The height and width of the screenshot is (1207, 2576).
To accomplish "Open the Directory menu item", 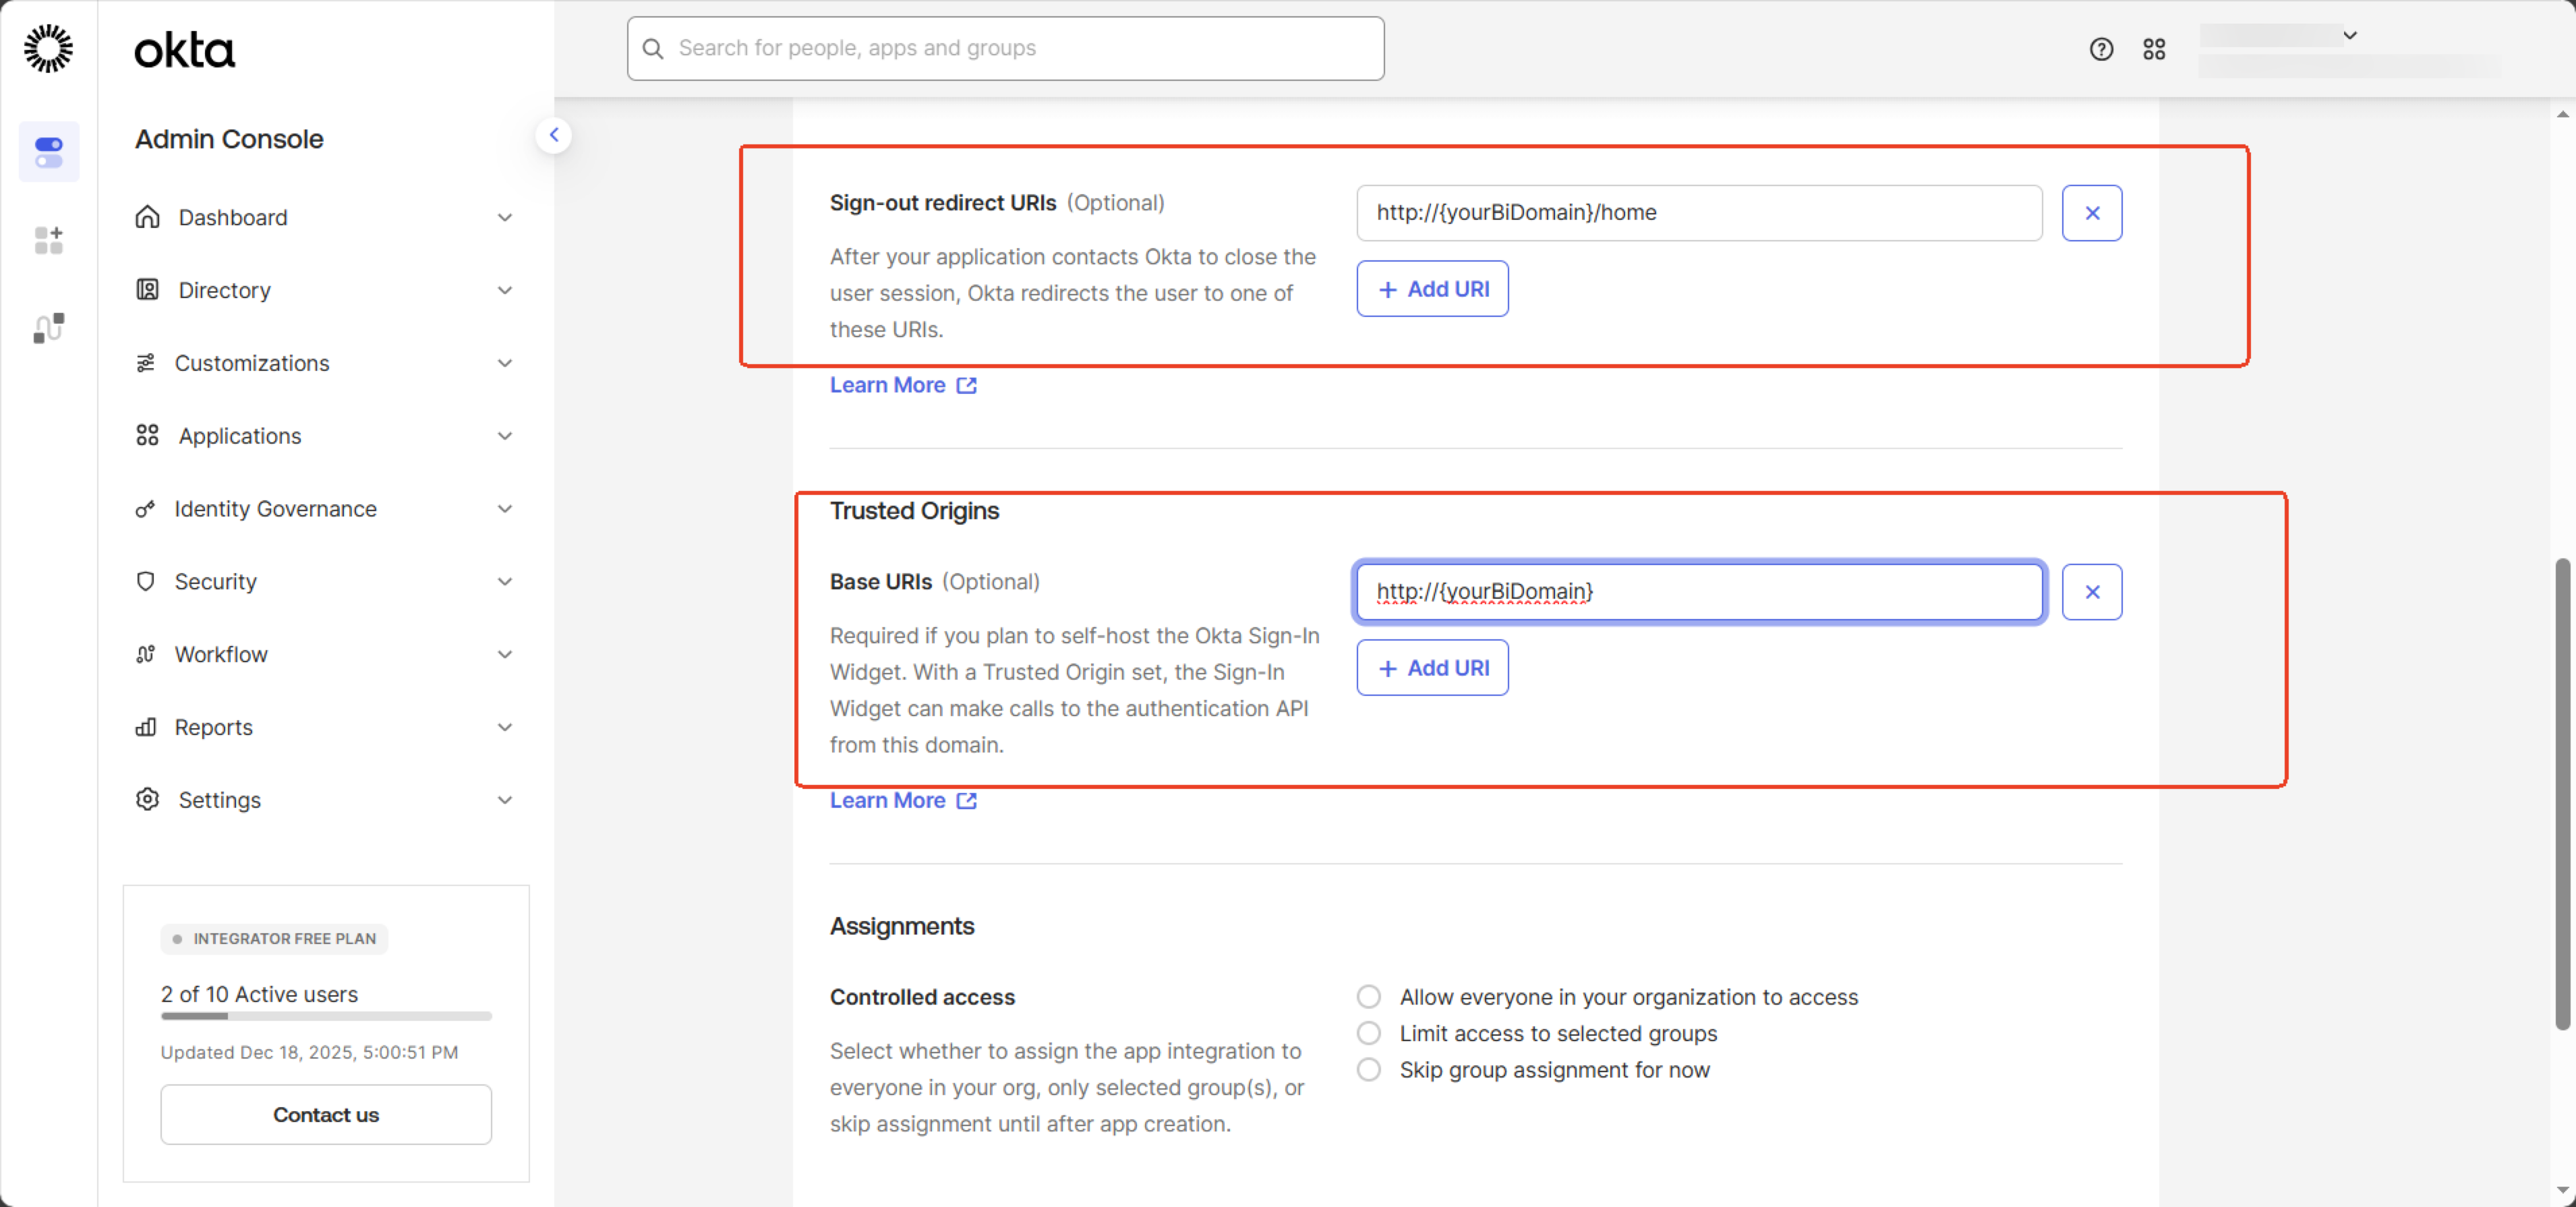I will coord(225,290).
